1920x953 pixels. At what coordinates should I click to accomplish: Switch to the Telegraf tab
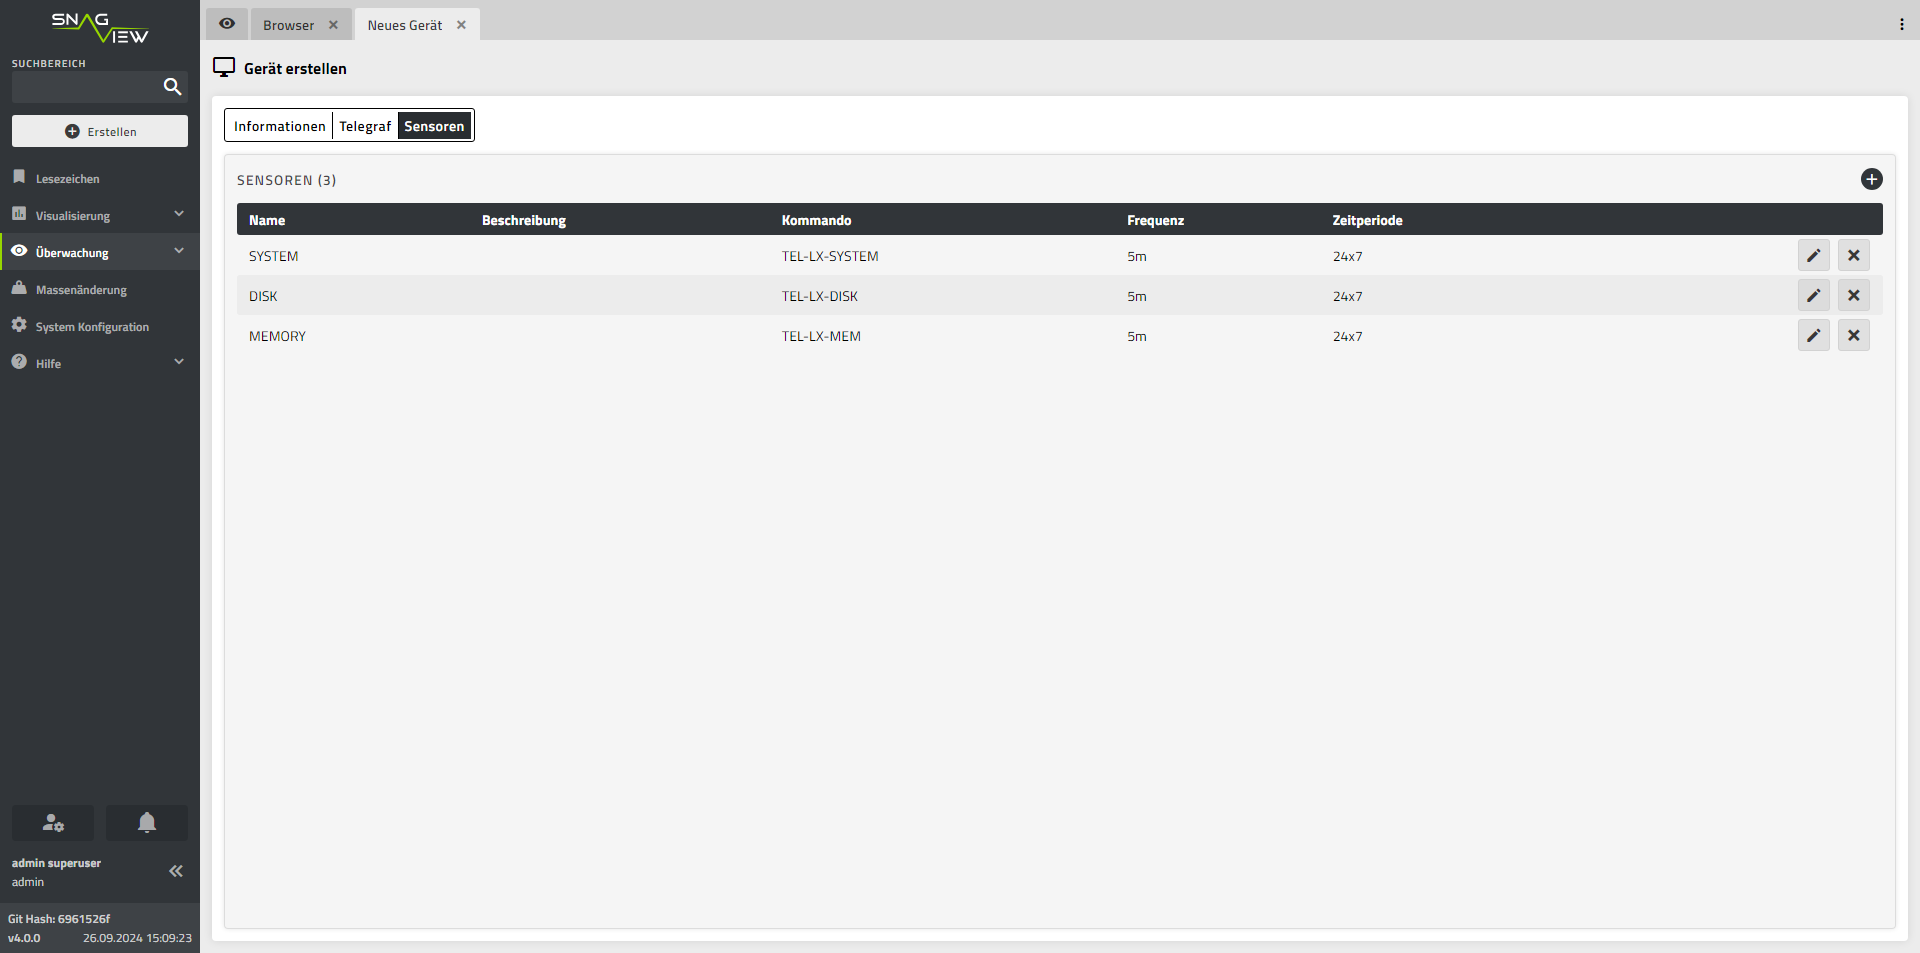(365, 126)
